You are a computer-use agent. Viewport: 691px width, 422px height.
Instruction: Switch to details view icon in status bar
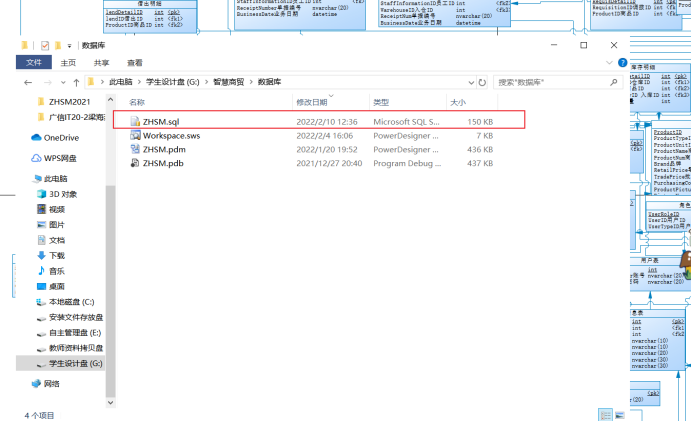click(x=606, y=415)
